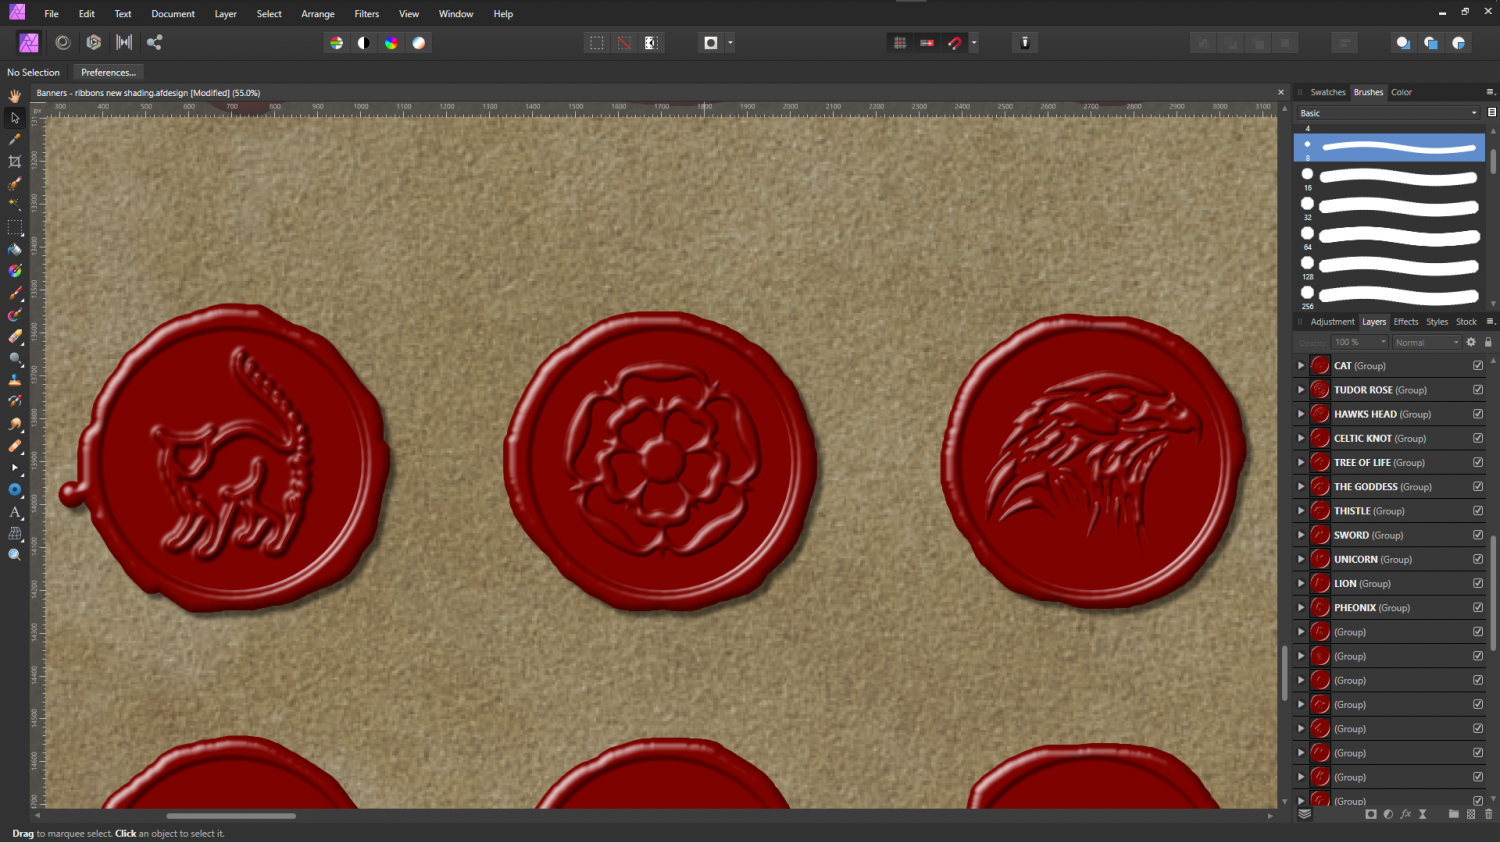Image resolution: width=1500 pixels, height=843 pixels.
Task: Hide the CAT group layer
Action: 1478,365
